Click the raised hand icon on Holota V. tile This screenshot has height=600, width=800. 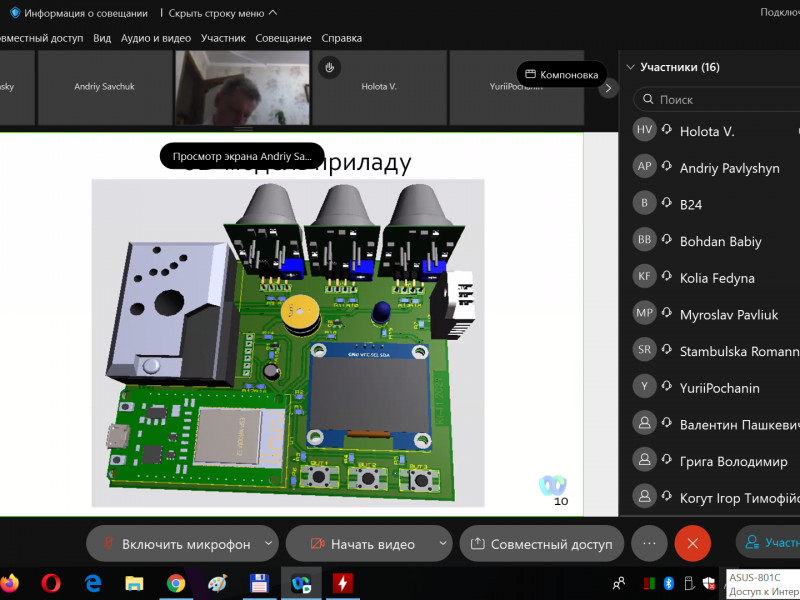click(x=329, y=67)
